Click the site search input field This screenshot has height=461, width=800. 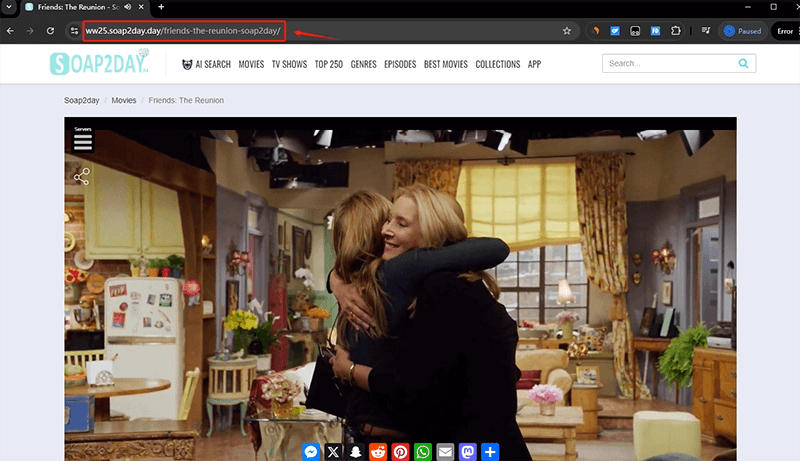coord(666,64)
